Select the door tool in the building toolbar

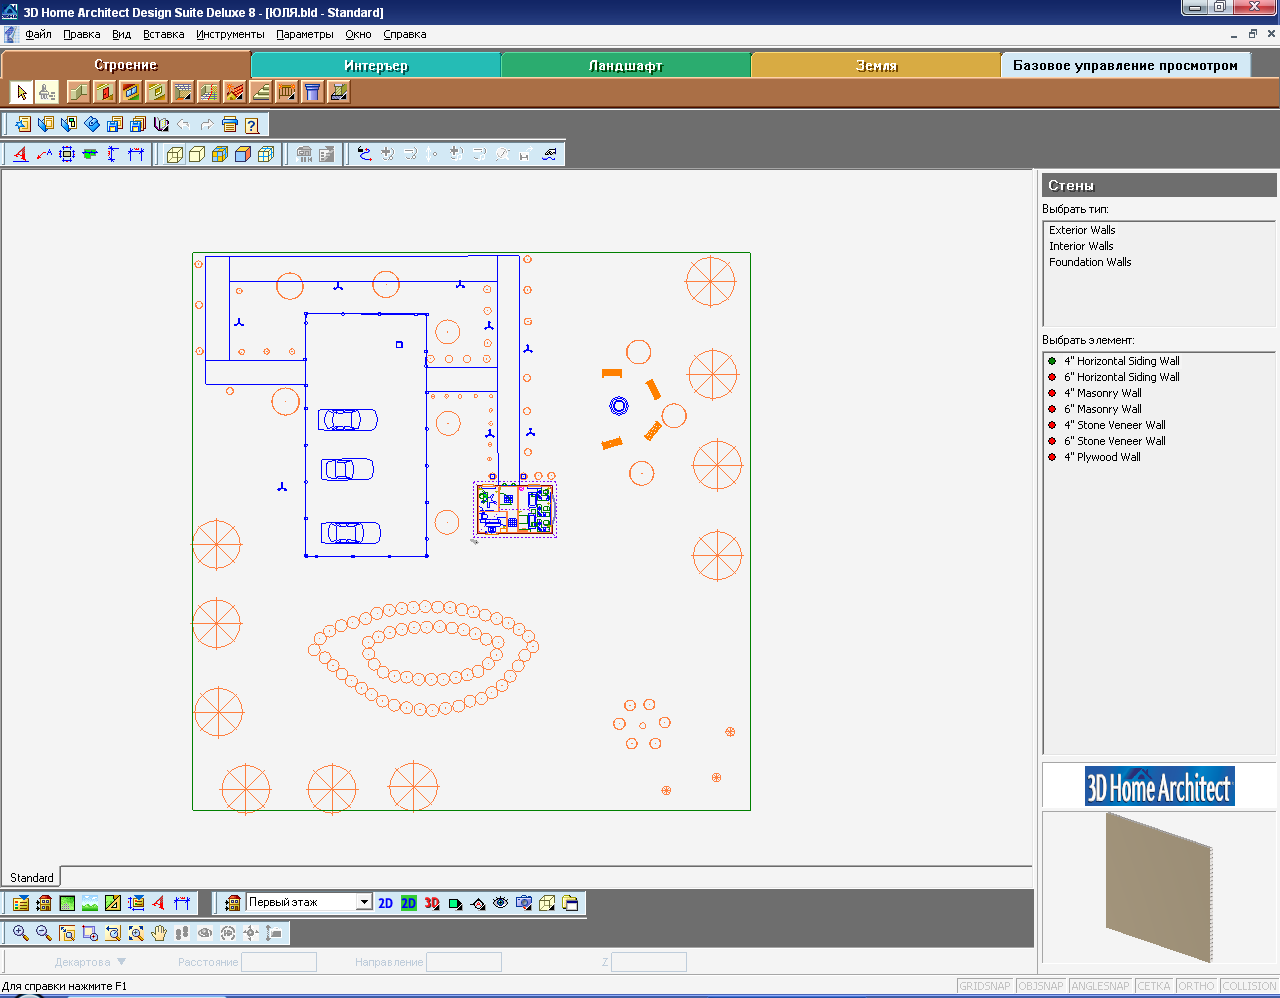105,93
